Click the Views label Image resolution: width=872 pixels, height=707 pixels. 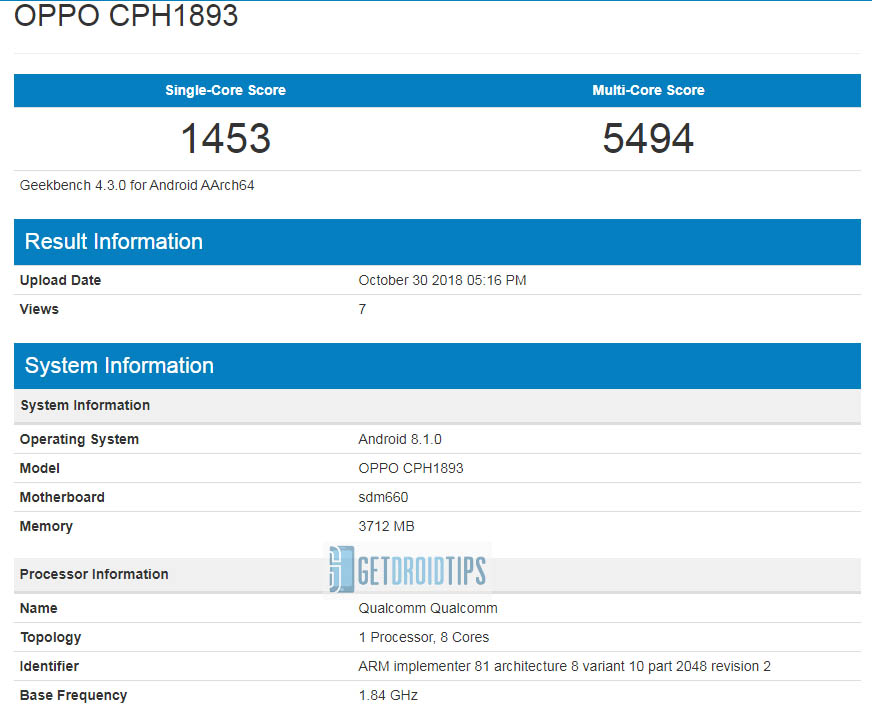click(x=39, y=309)
